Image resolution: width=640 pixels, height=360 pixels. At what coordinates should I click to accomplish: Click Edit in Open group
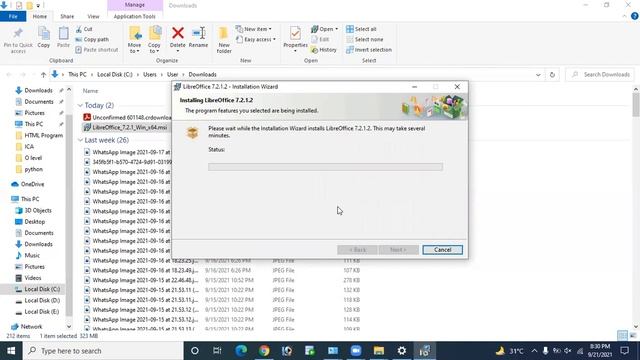(x=320, y=40)
